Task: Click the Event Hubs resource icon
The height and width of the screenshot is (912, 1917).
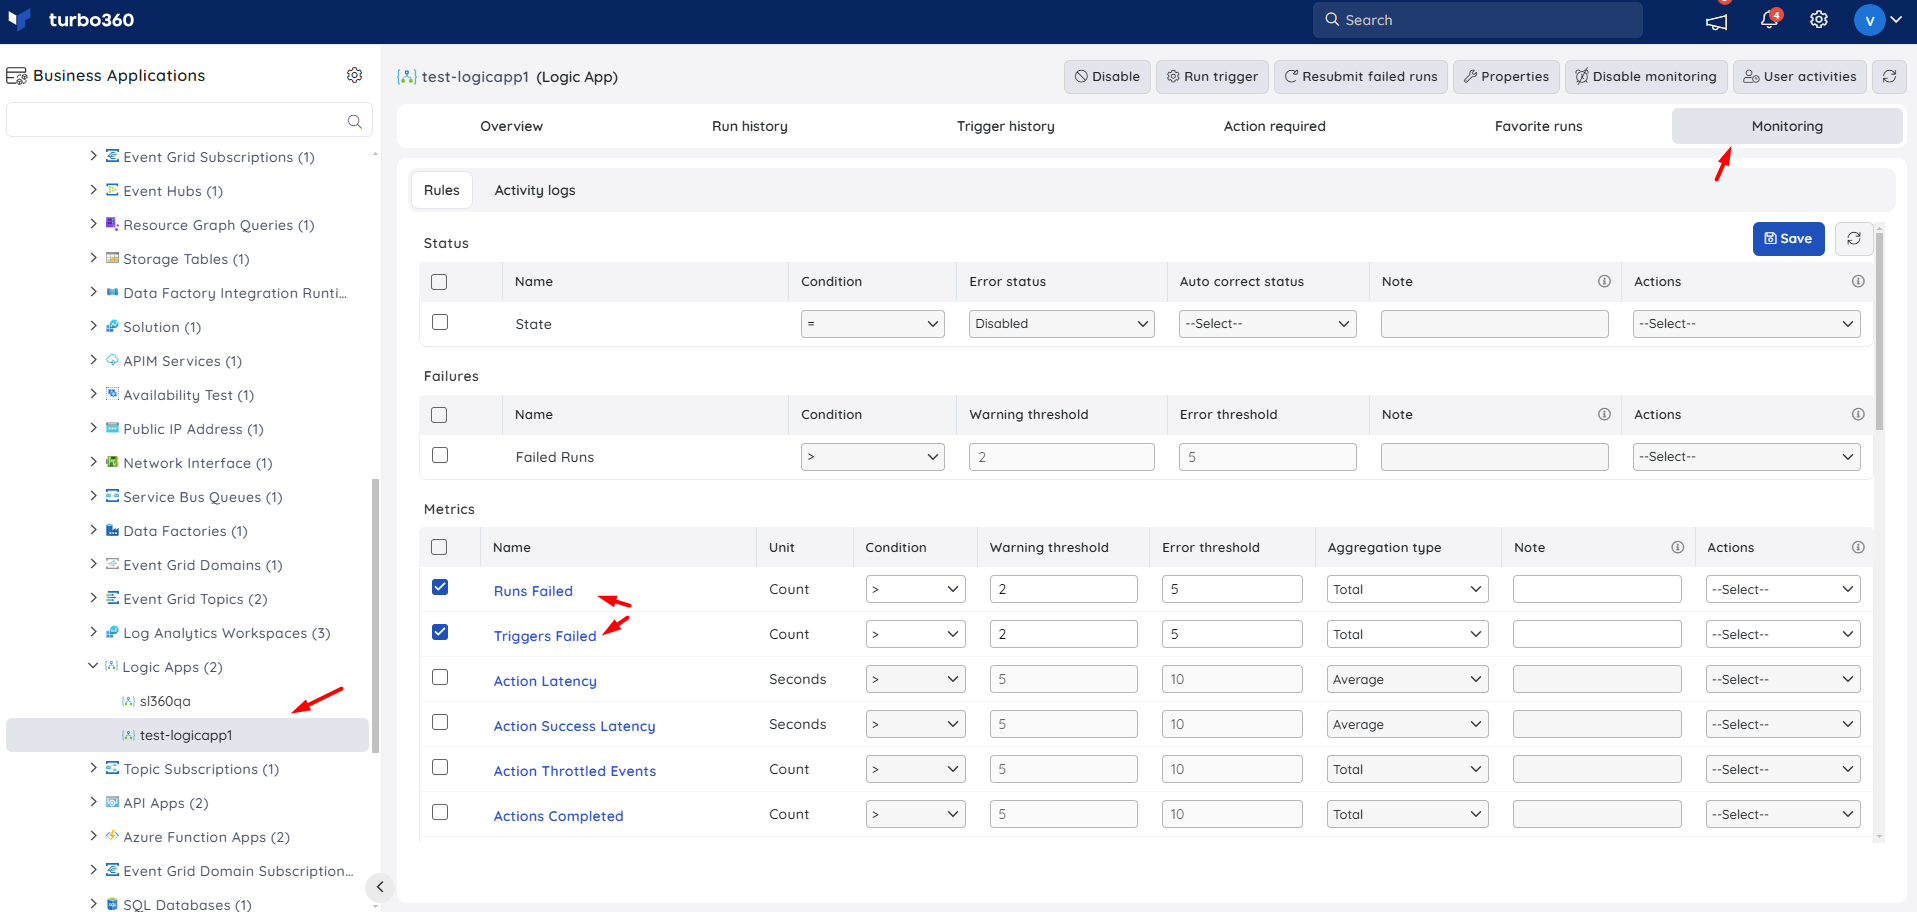Action: (x=112, y=190)
